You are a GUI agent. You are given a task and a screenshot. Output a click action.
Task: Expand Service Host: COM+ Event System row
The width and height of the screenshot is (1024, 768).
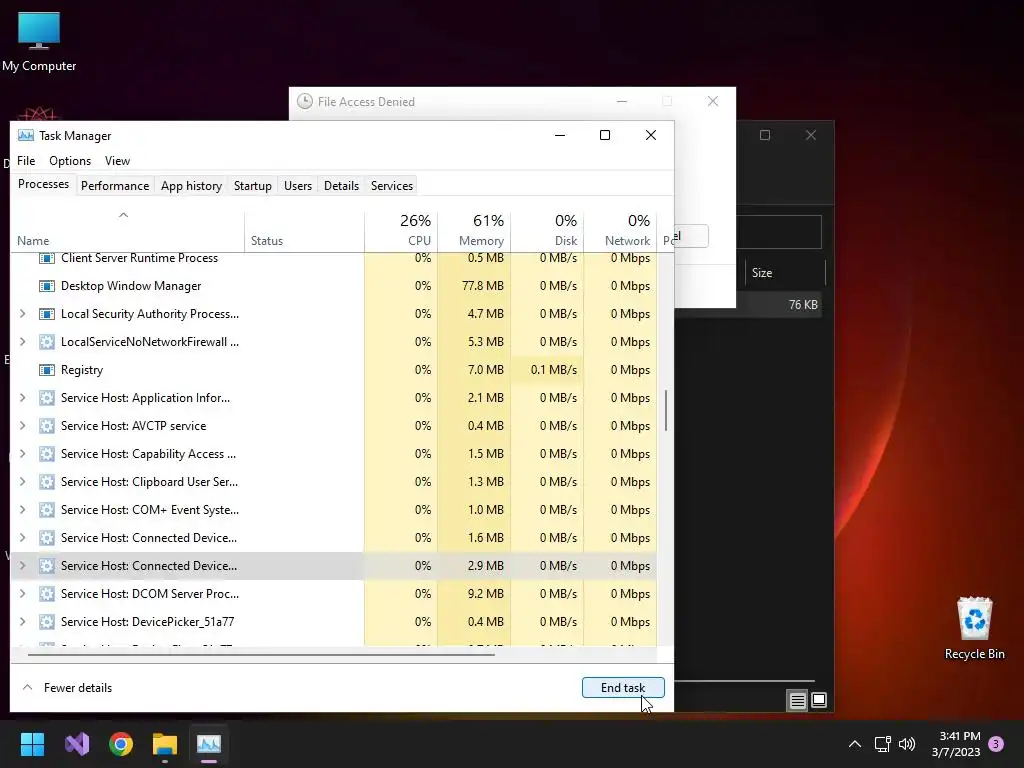22,510
